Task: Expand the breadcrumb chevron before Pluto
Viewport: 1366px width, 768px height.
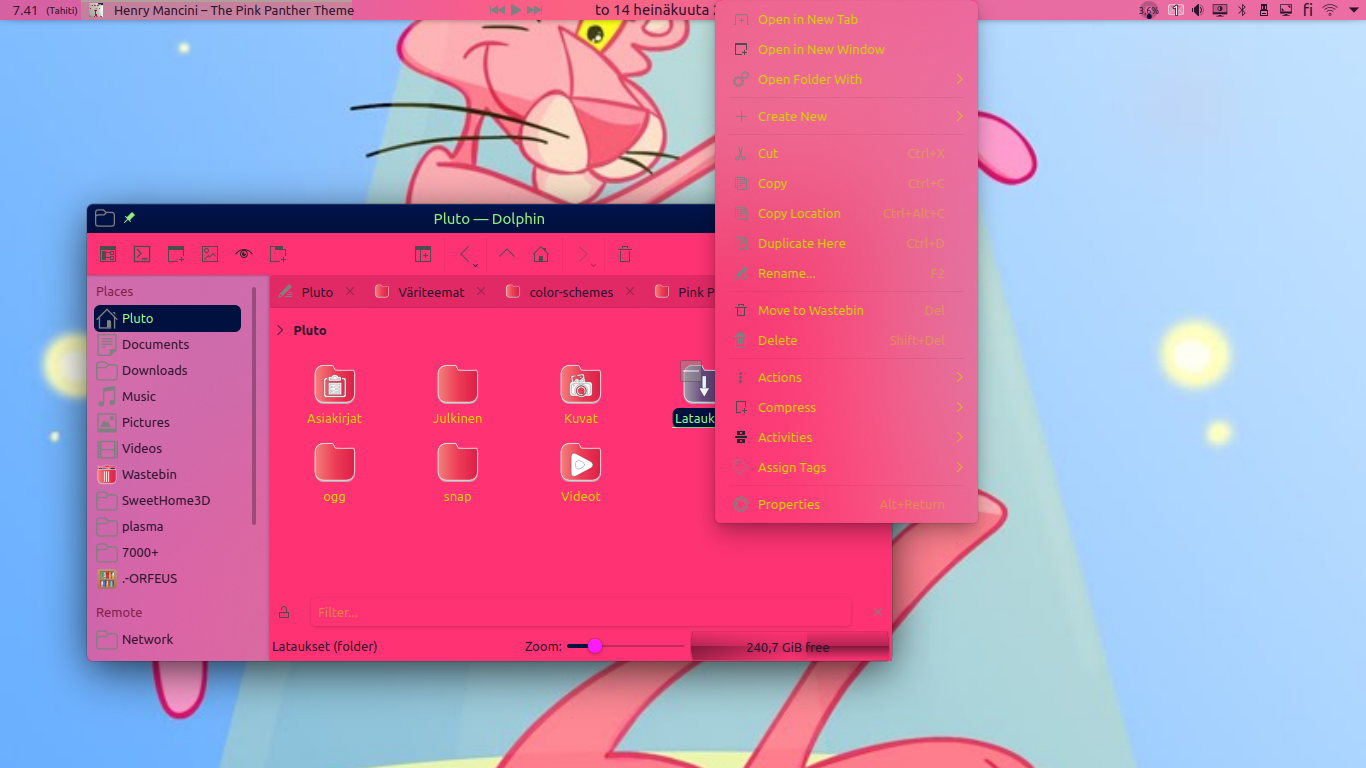Action: [x=281, y=330]
